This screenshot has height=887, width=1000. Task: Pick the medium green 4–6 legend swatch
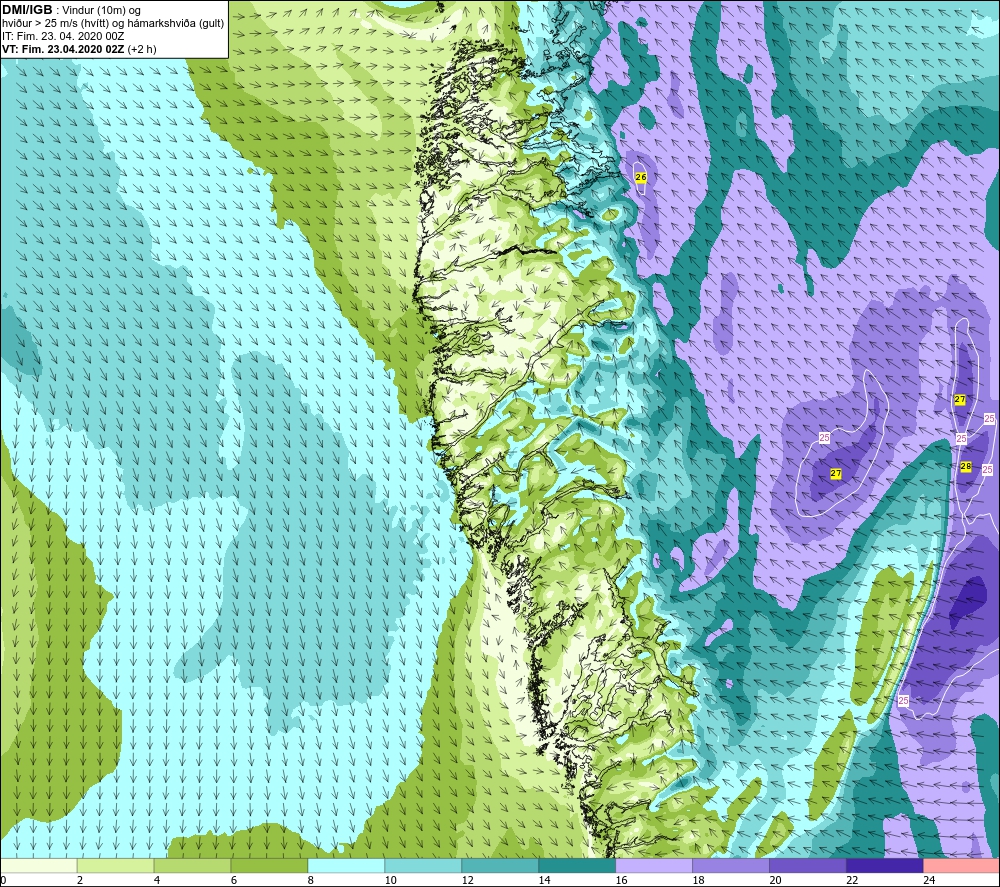point(193,866)
